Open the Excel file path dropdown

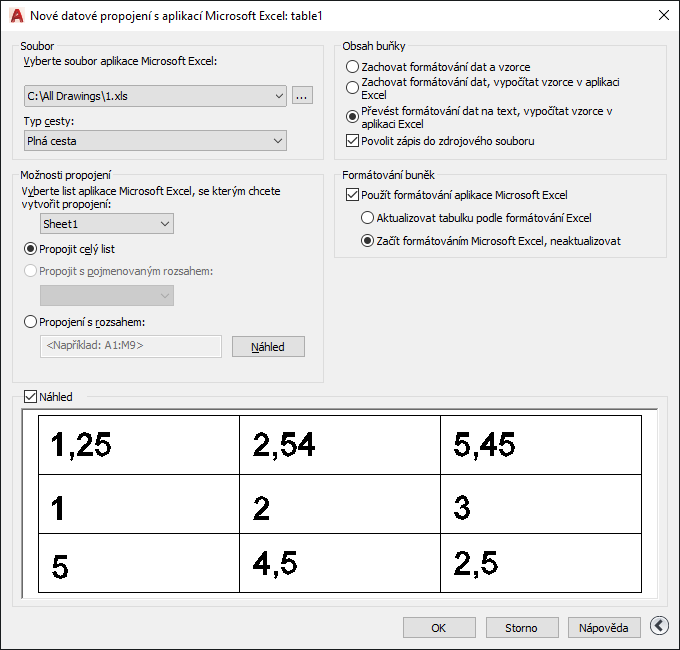155,96
